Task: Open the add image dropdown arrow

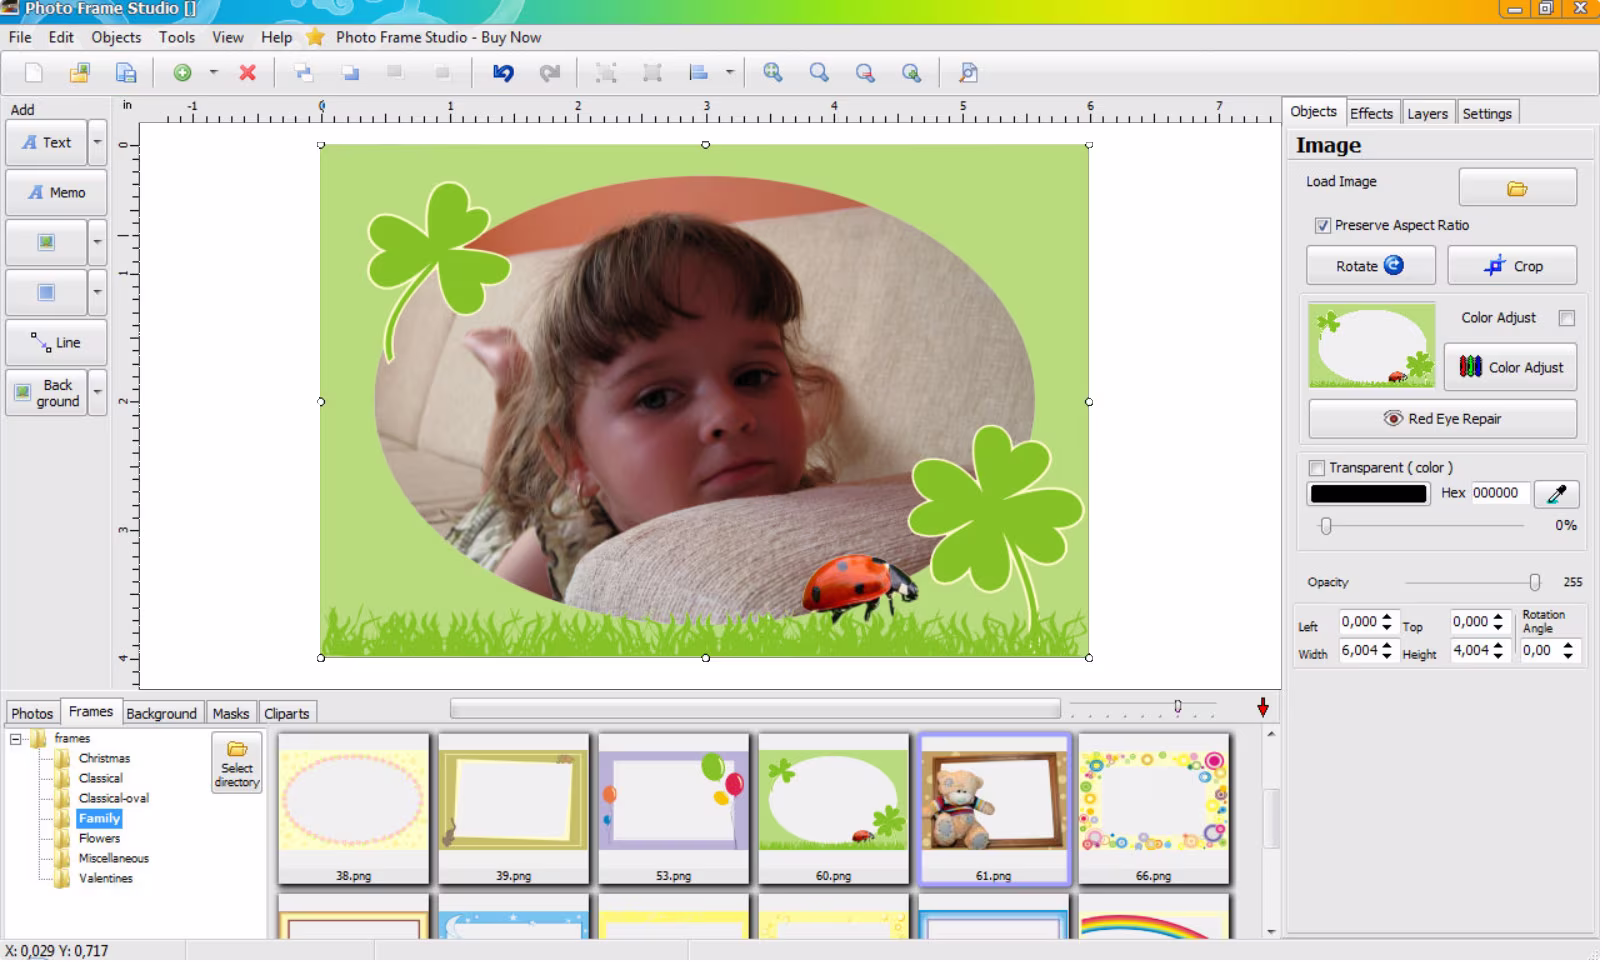Action: pyautogui.click(x=97, y=242)
